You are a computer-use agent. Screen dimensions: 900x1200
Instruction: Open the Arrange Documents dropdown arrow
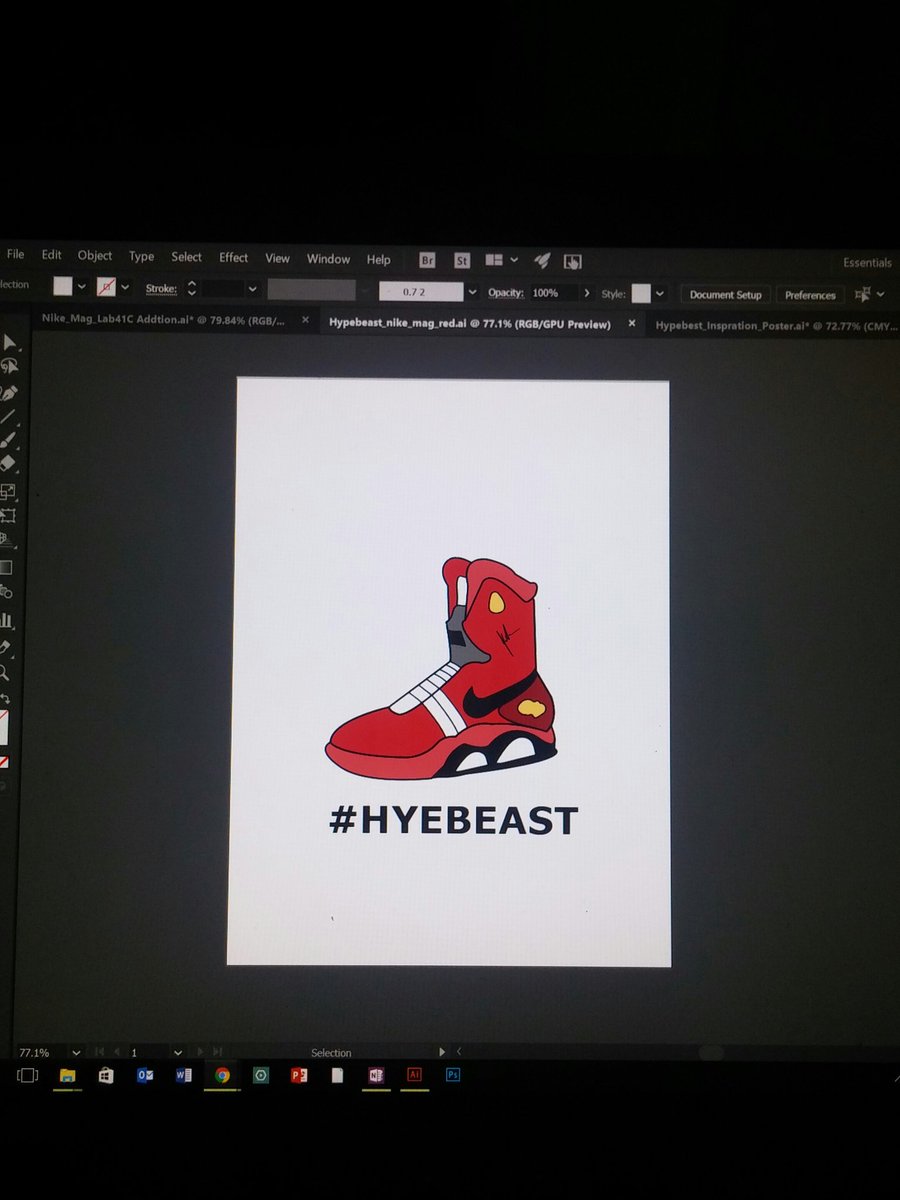click(514, 260)
